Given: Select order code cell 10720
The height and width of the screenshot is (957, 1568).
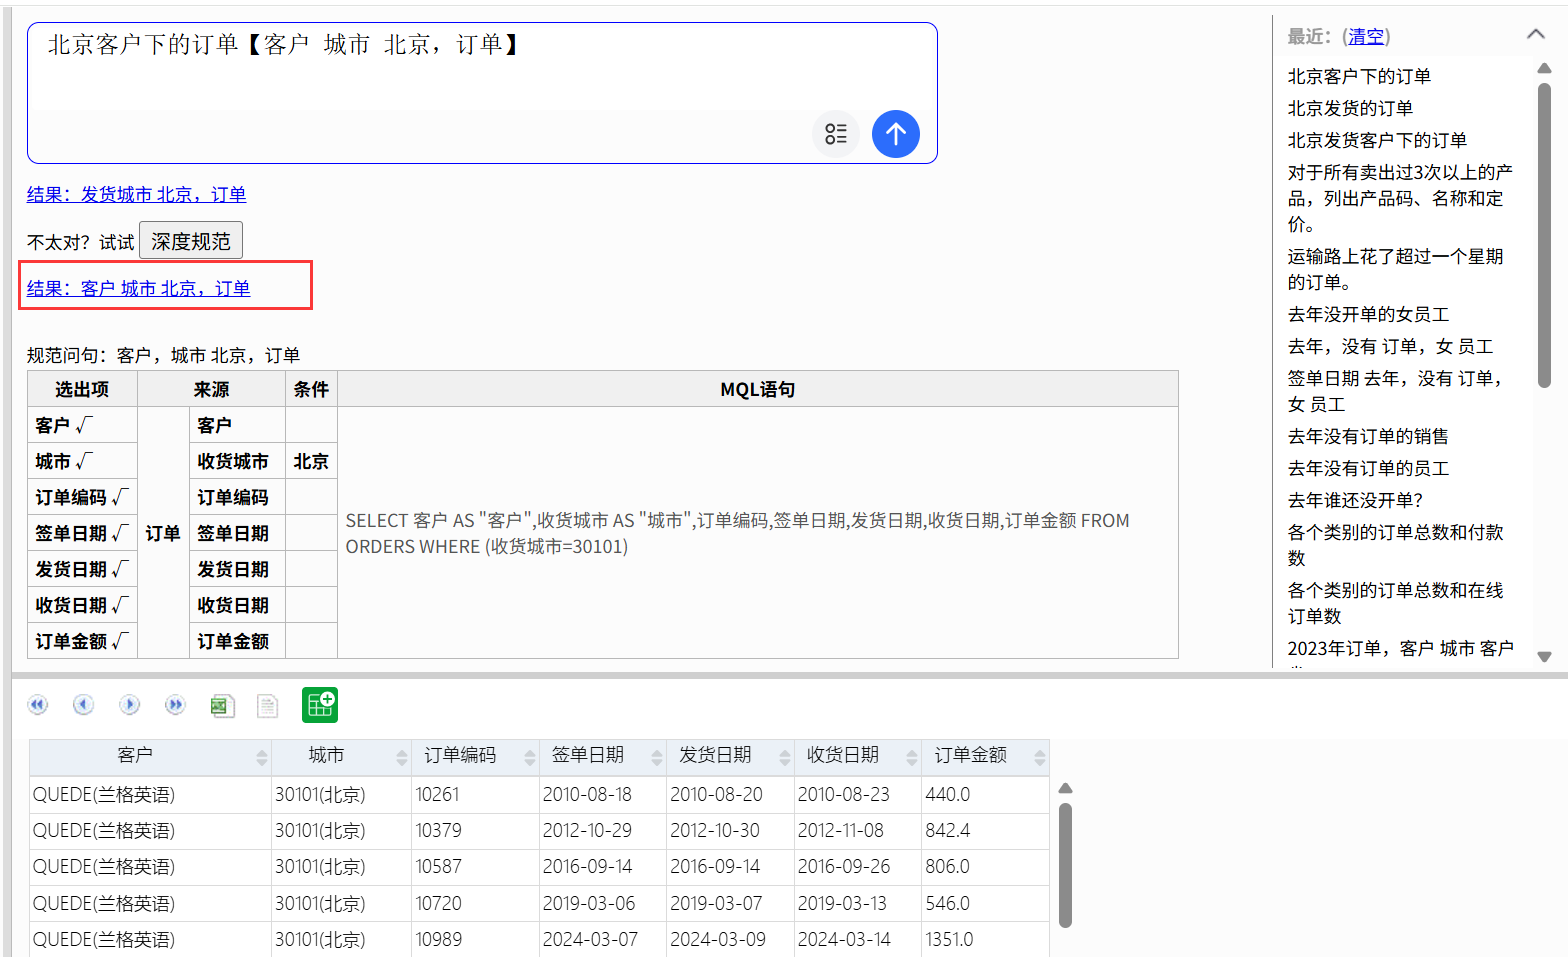Looking at the screenshot, I should pyautogui.click(x=475, y=903).
